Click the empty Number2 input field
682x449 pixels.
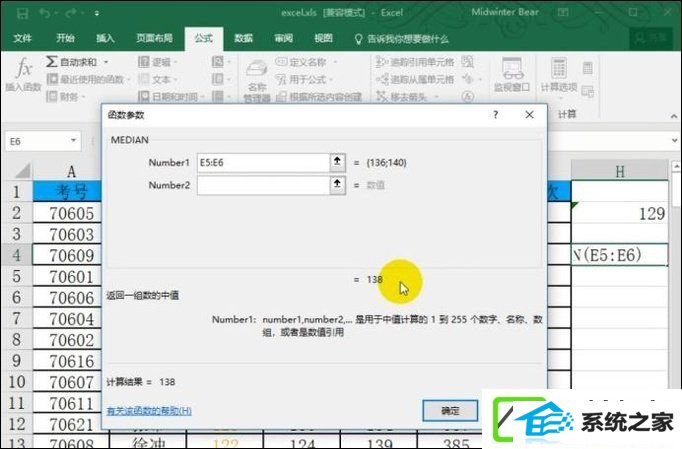click(263, 185)
